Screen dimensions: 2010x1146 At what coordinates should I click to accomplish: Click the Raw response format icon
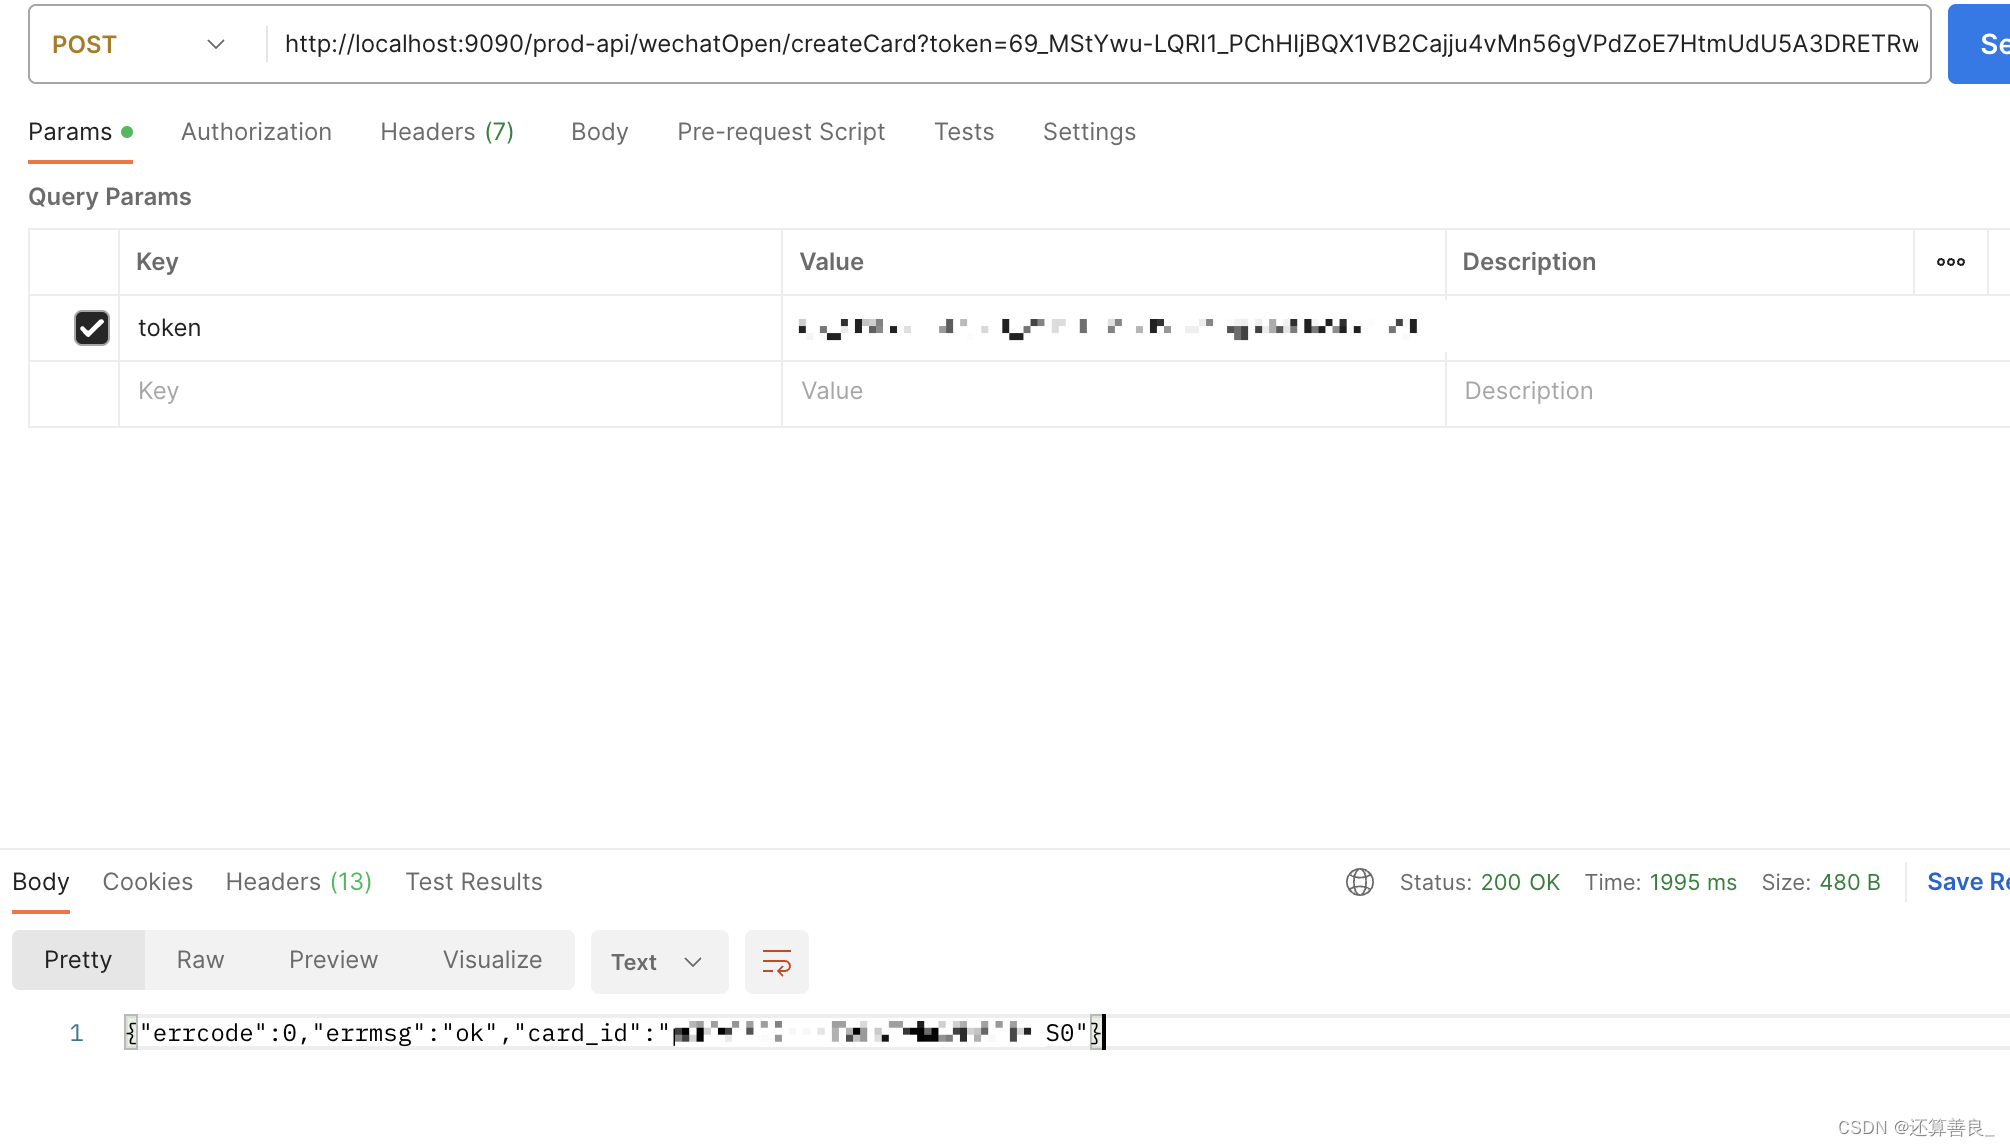pos(200,958)
